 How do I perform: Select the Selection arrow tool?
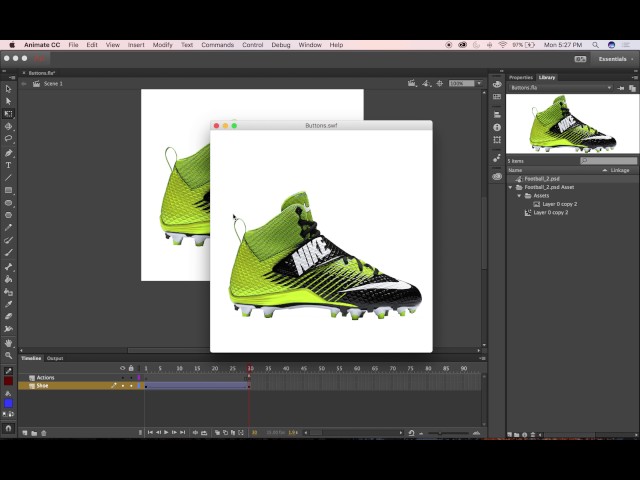click(8, 89)
